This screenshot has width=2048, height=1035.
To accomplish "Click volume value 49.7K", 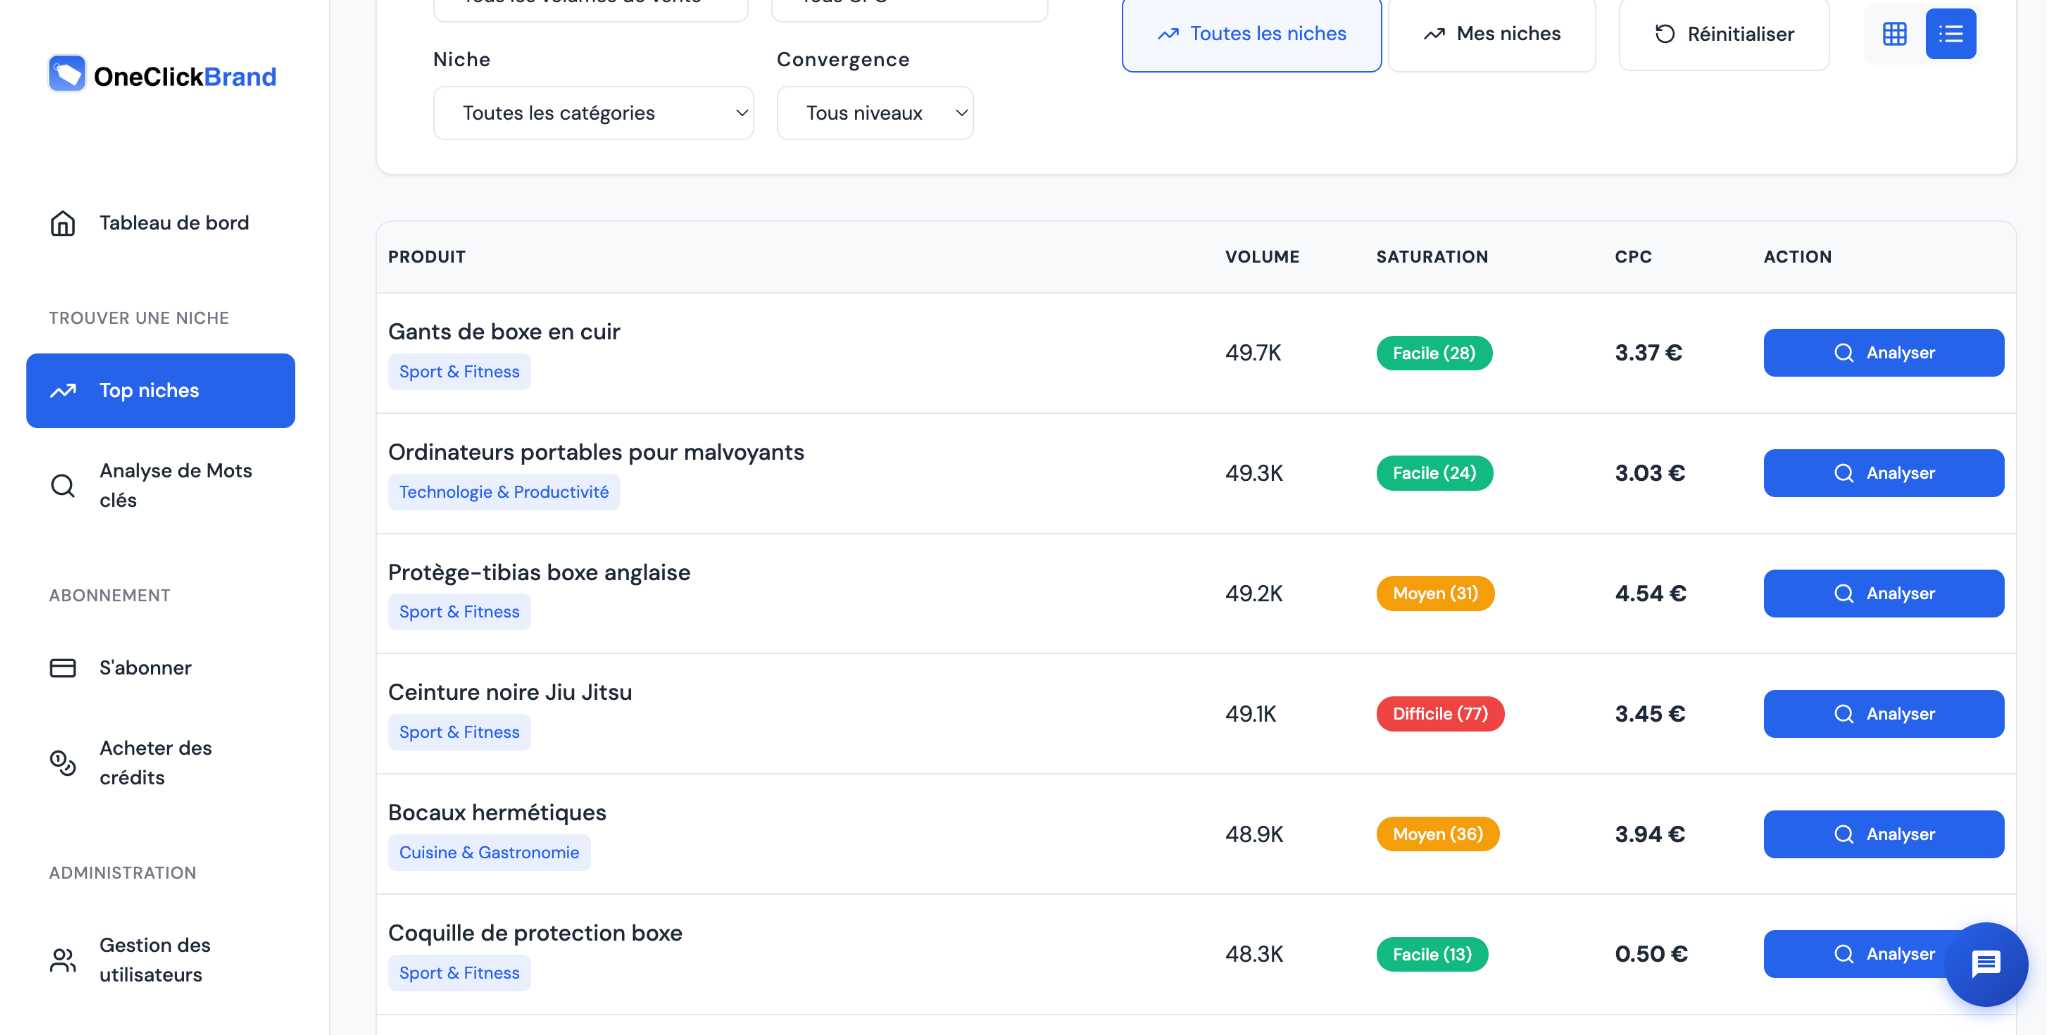I will pyautogui.click(x=1253, y=353).
